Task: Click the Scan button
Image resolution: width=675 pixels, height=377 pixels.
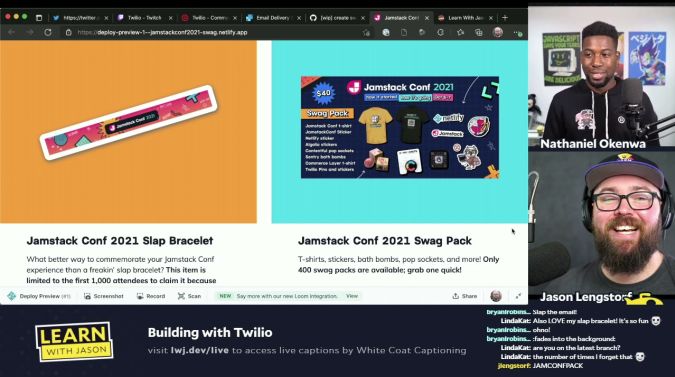Action: [x=189, y=296]
